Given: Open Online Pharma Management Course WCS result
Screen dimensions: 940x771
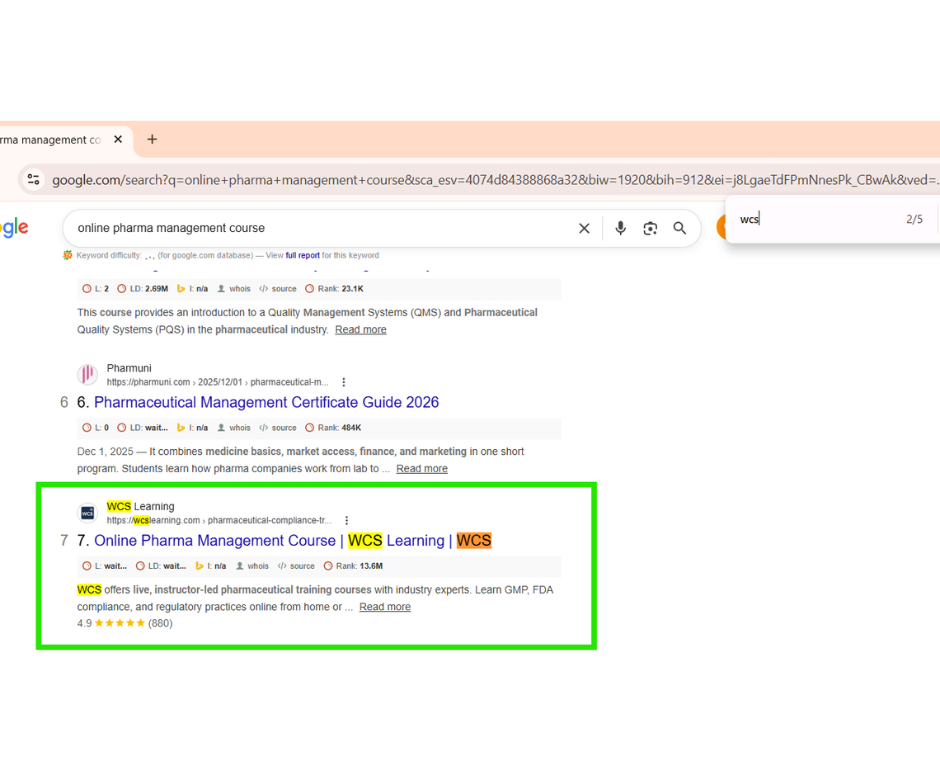Looking at the screenshot, I should pos(293,541).
